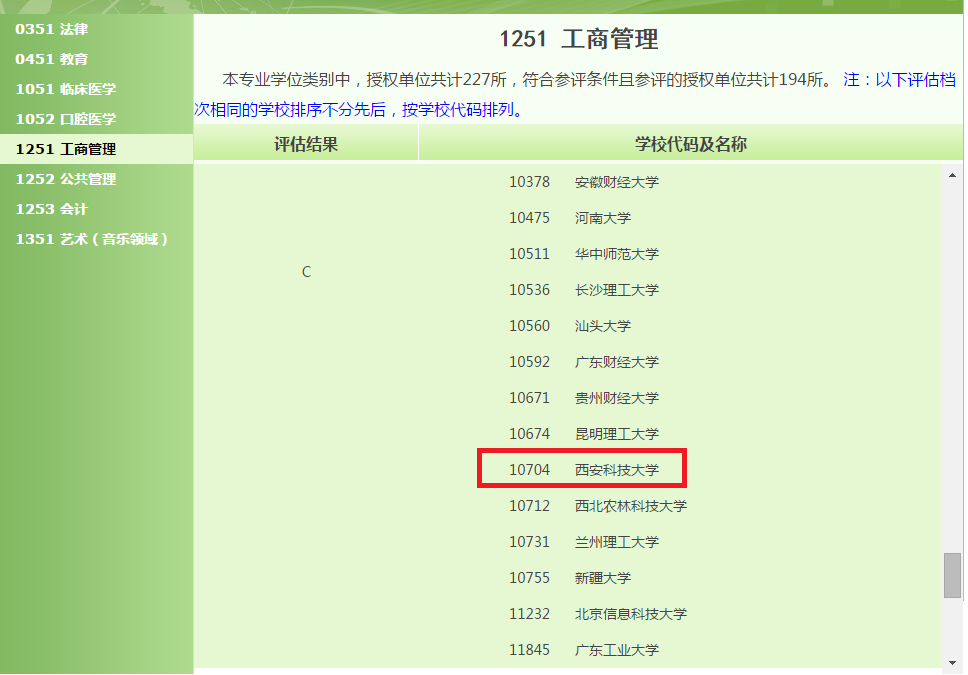Screen dimensions: 968x675
Task: Click the 西北农林科技大学 entry
Action: (x=630, y=506)
